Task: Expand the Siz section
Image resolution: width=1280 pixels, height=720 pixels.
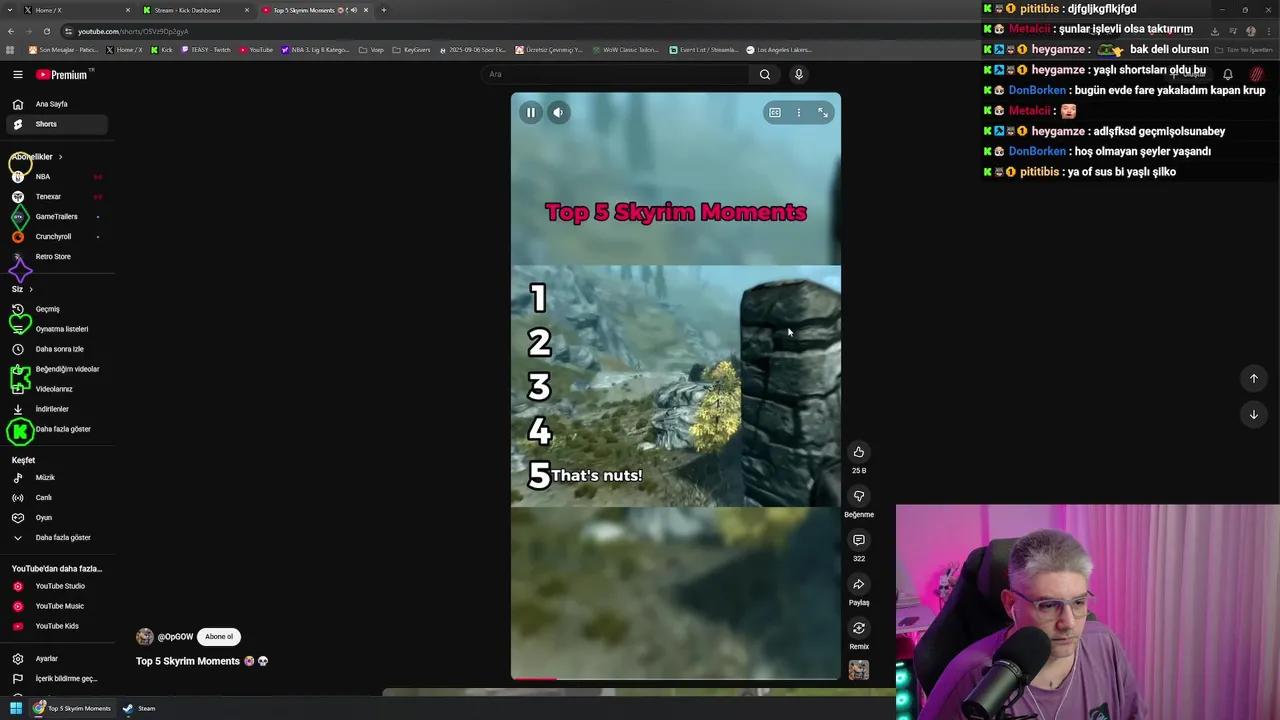Action: click(x=22, y=289)
